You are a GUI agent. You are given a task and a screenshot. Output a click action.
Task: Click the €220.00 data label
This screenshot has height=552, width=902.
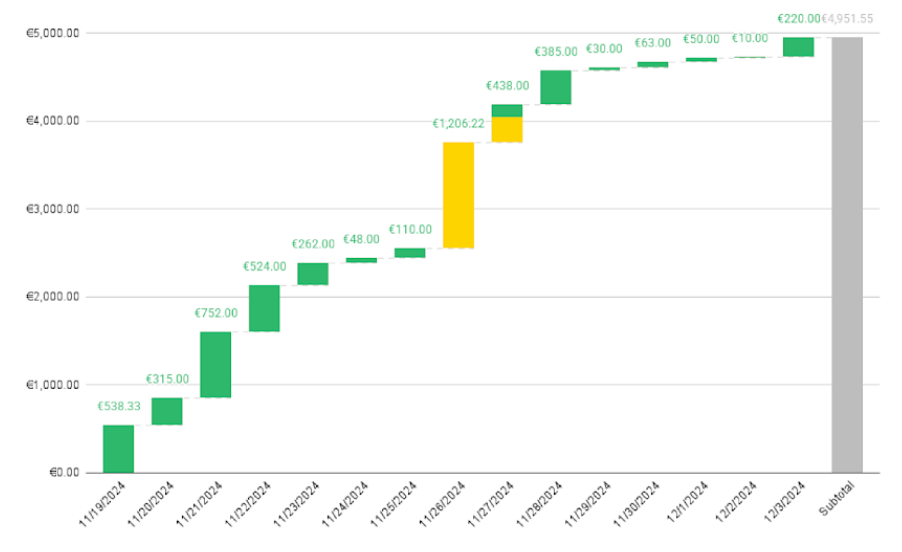[798, 18]
